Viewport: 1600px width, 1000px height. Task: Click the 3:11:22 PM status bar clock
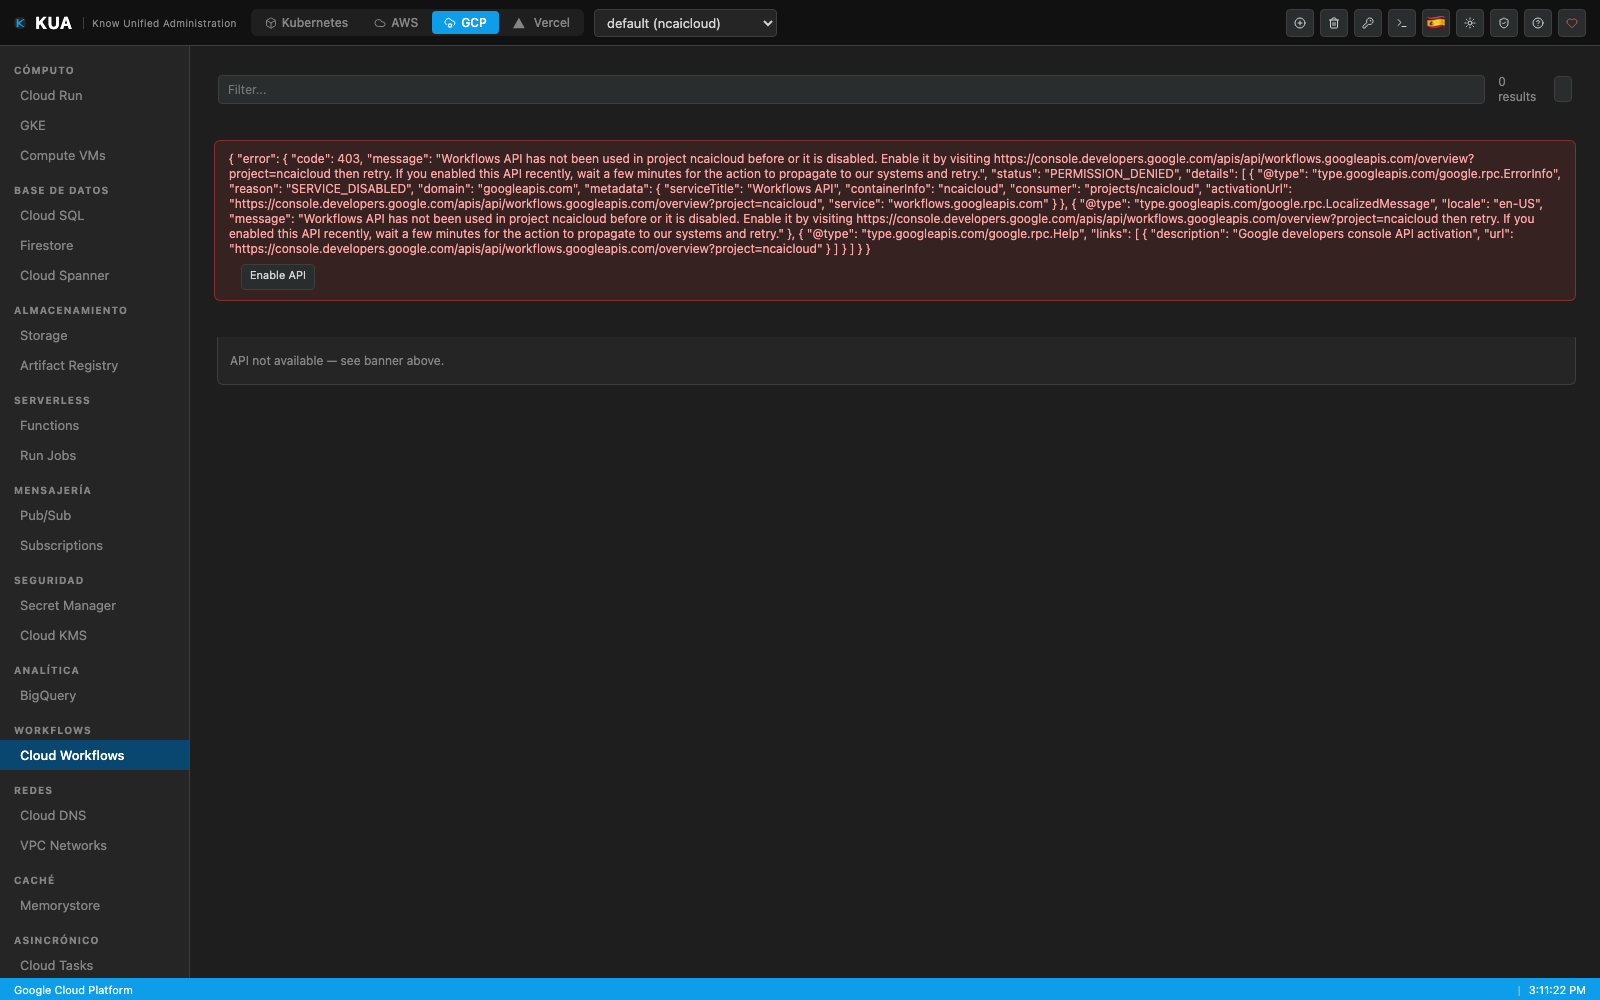(x=1557, y=990)
